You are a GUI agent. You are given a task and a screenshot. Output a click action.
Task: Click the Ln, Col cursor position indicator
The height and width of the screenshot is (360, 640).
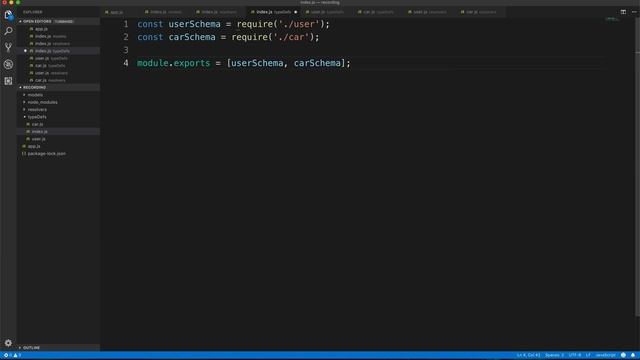[528, 355]
